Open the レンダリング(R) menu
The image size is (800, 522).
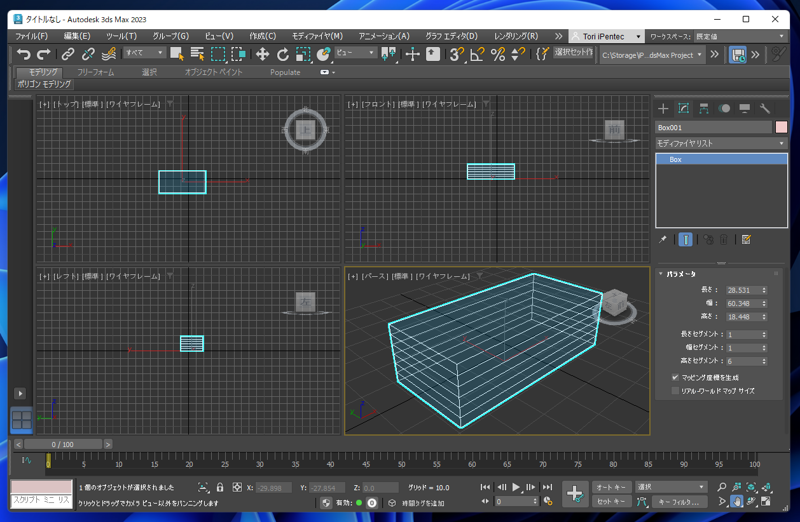click(x=516, y=36)
